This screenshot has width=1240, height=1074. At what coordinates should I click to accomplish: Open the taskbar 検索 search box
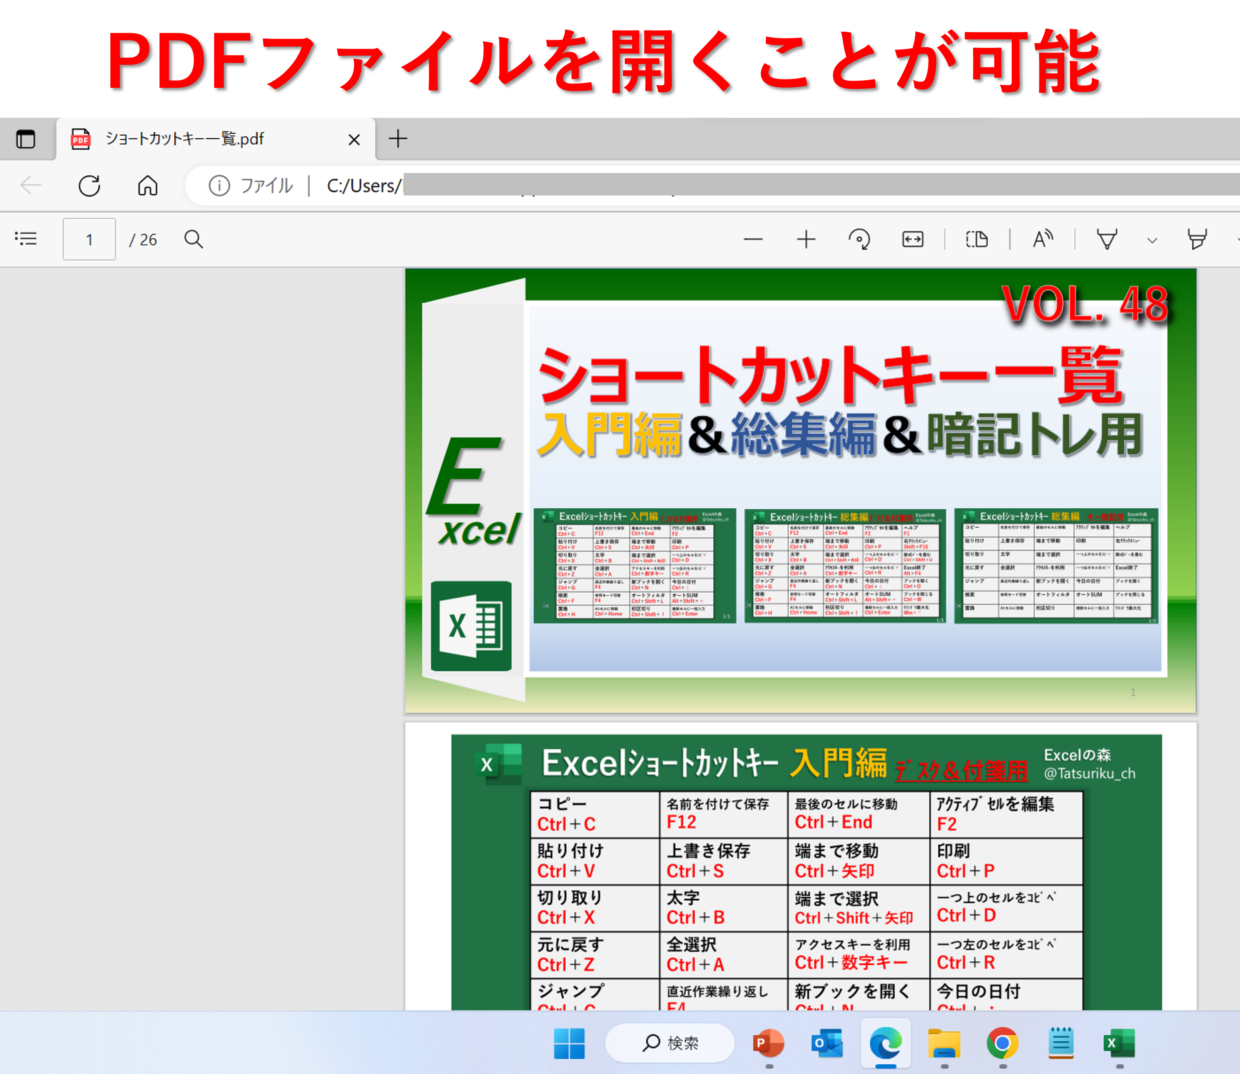(x=670, y=1043)
